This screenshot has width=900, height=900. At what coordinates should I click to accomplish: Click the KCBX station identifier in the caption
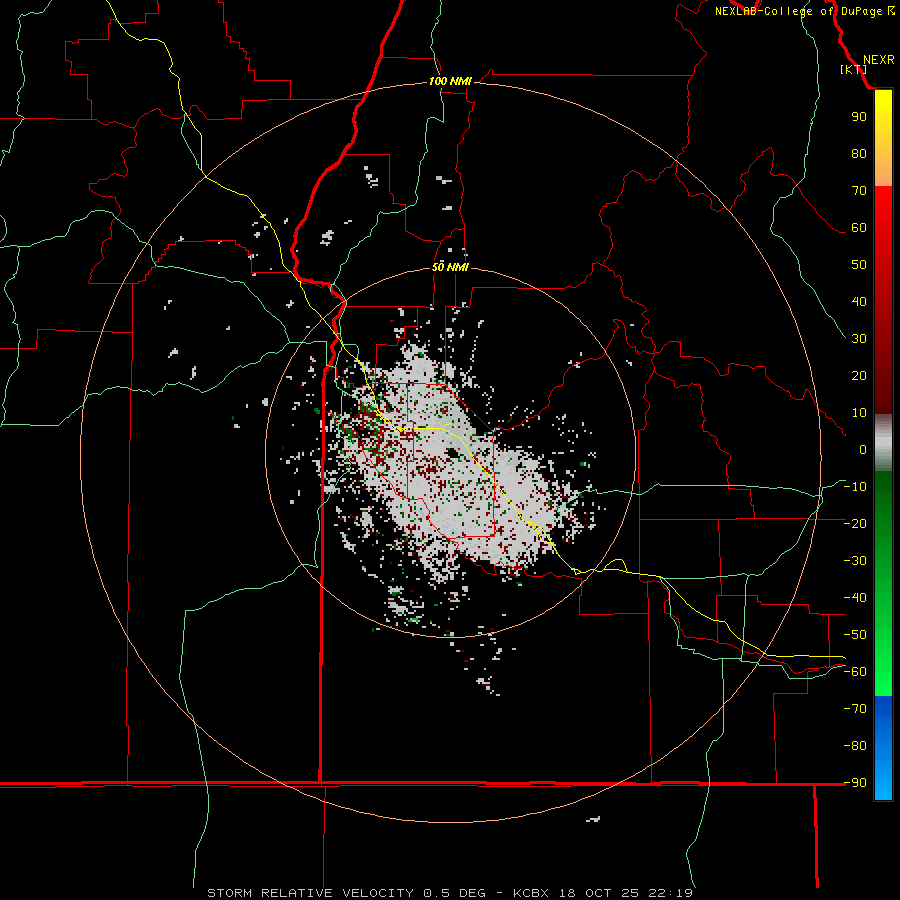pyautogui.click(x=531, y=893)
